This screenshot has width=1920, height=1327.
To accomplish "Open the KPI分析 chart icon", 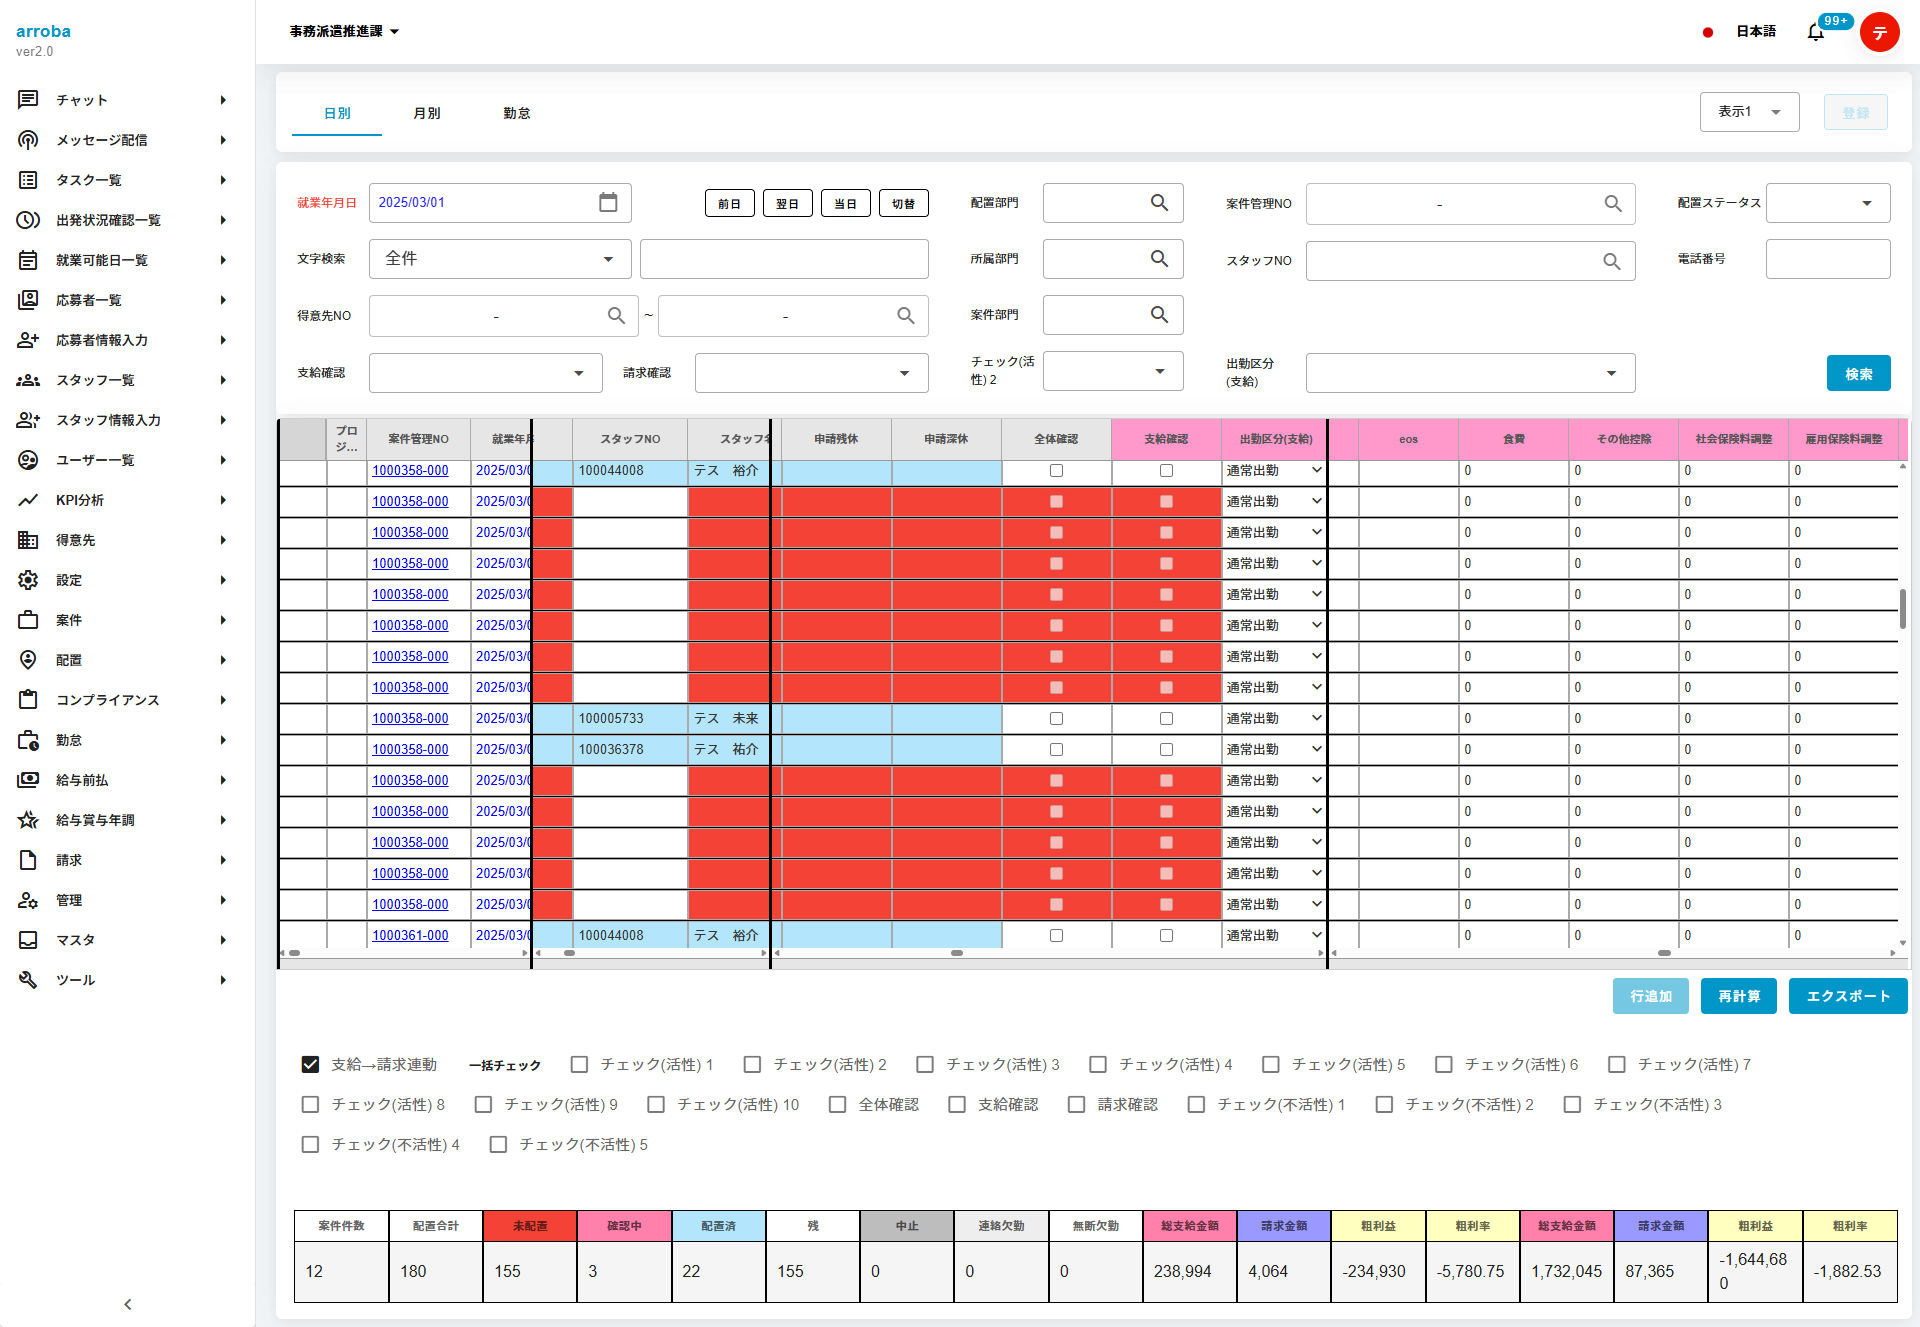I will coord(28,500).
